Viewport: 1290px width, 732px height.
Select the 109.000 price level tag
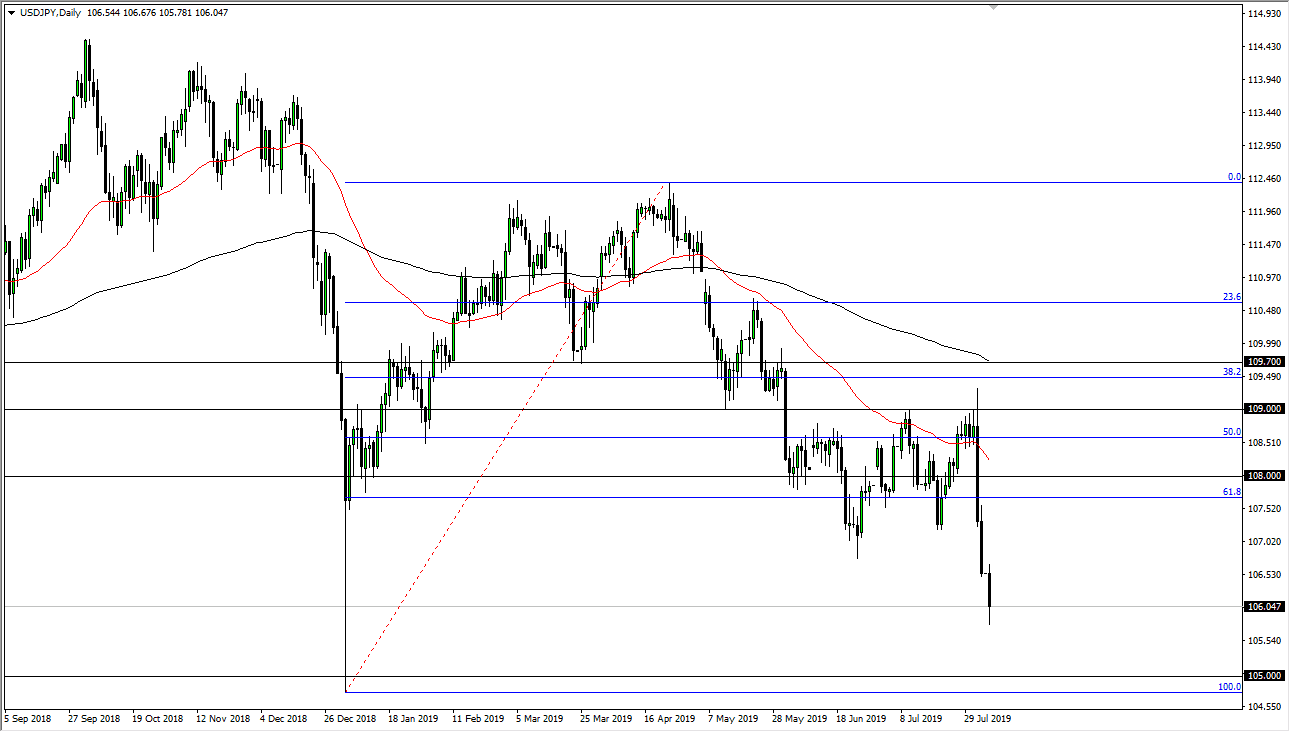(1263, 408)
